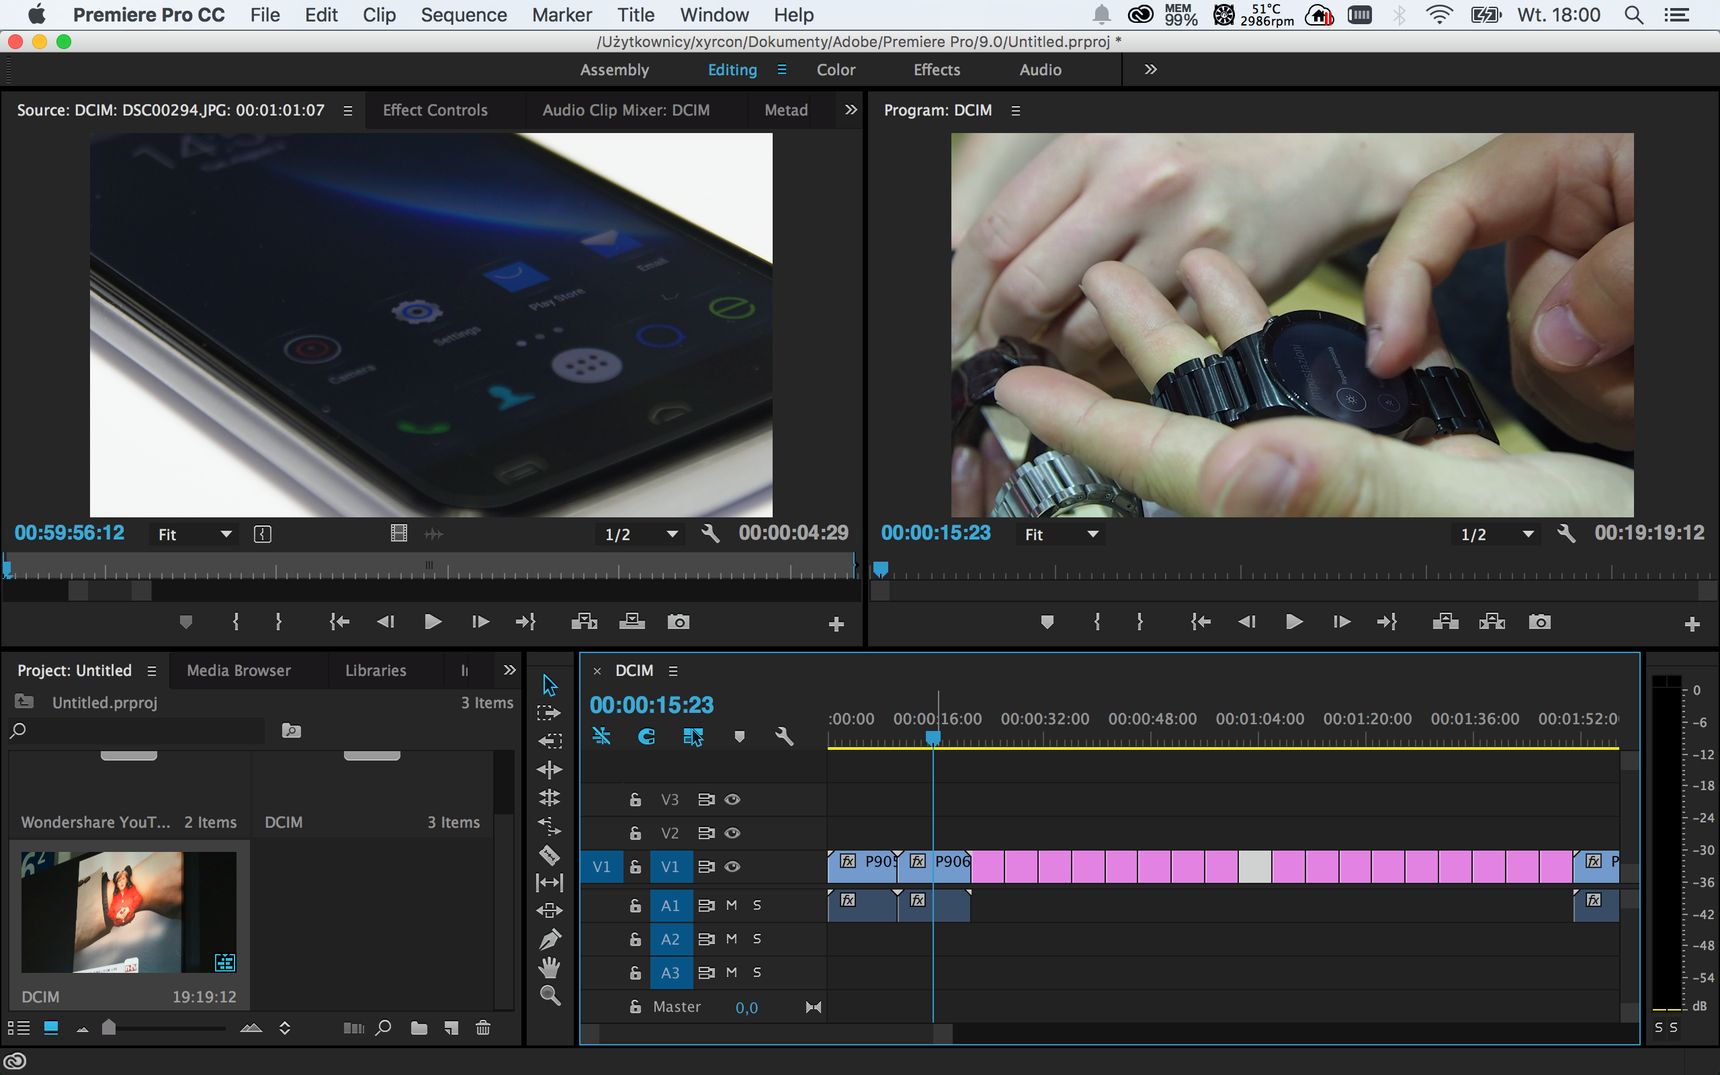Open the Libraries tab

coord(375,670)
